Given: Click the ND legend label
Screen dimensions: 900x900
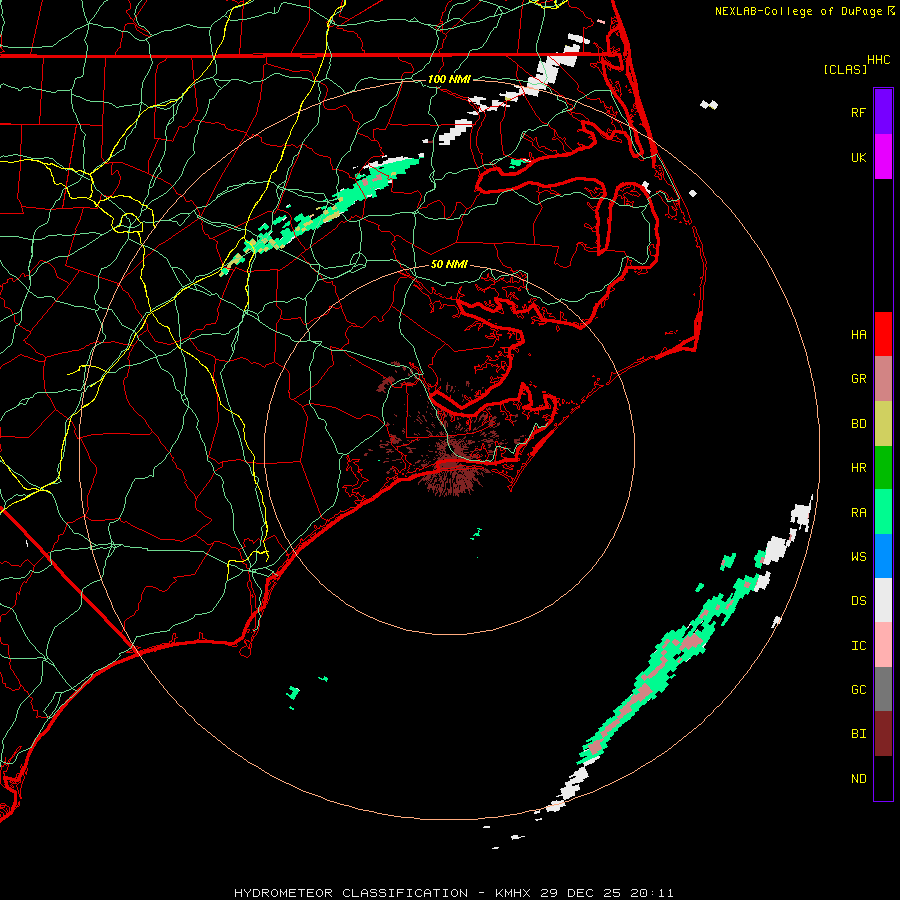Looking at the screenshot, I should 858,779.
